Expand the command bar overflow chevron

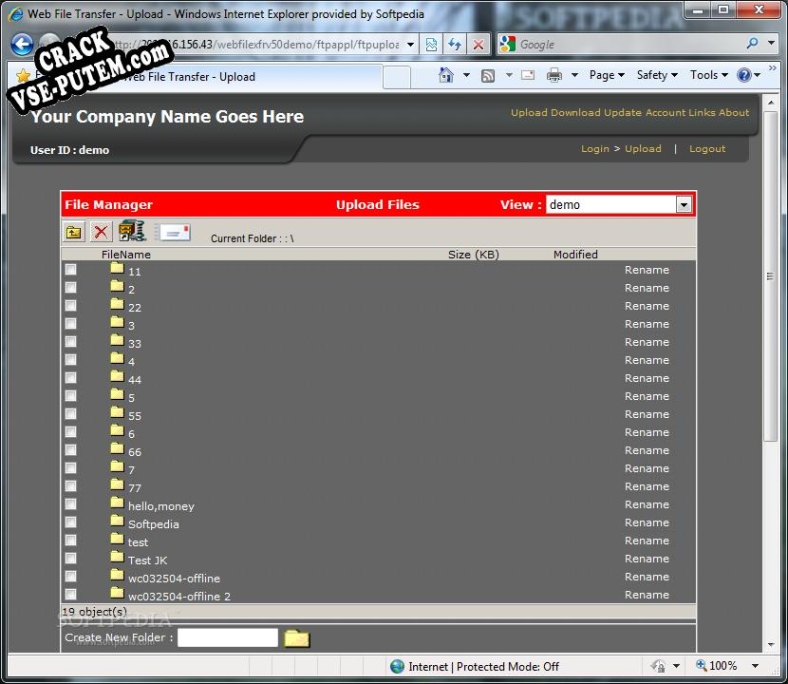(x=772, y=68)
